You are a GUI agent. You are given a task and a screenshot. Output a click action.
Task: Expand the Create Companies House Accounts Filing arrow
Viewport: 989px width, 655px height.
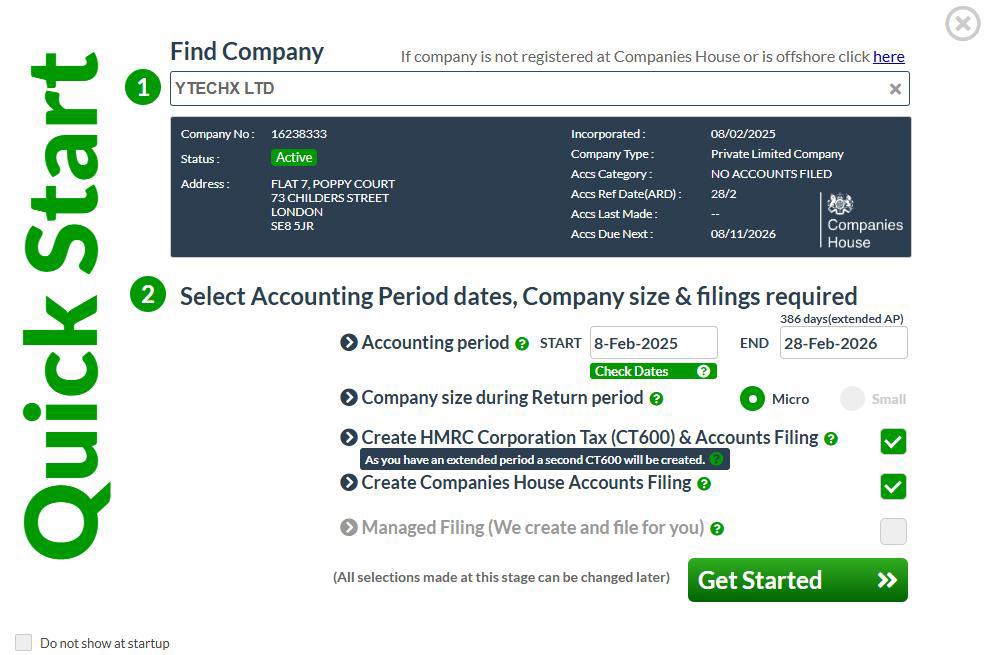349,483
